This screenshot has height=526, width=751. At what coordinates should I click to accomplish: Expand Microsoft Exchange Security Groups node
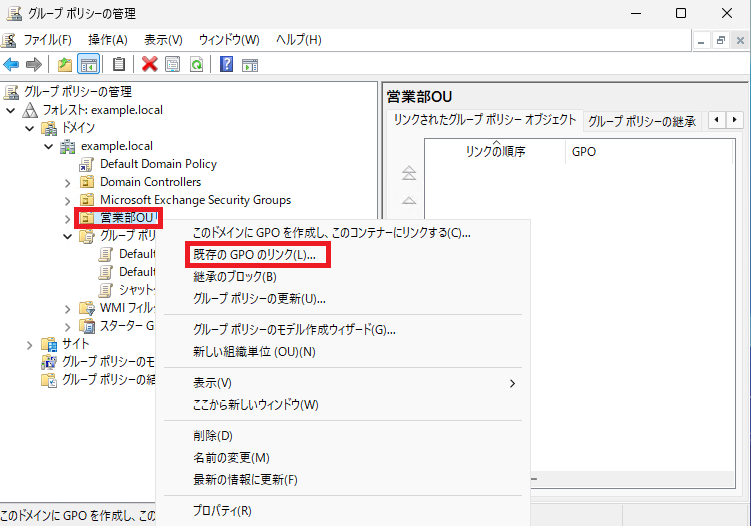tap(68, 201)
